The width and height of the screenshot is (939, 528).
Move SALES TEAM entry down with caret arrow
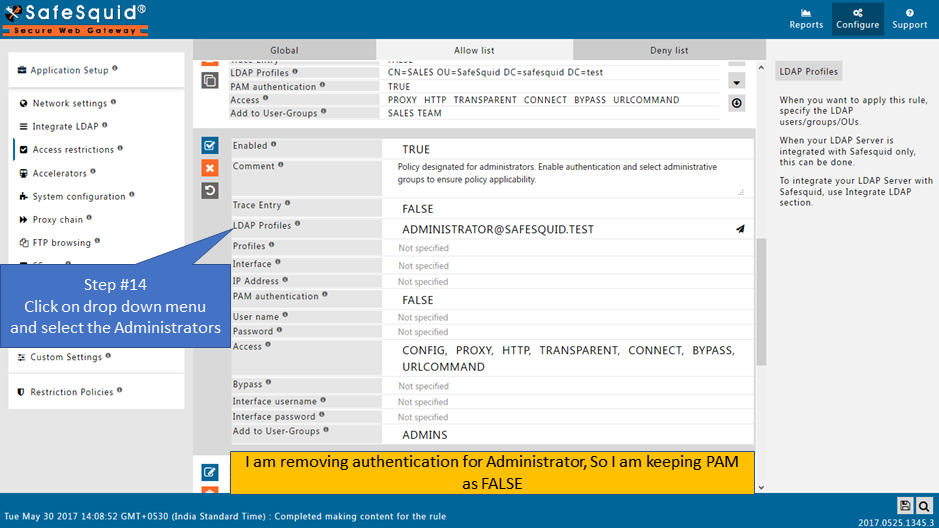737,83
